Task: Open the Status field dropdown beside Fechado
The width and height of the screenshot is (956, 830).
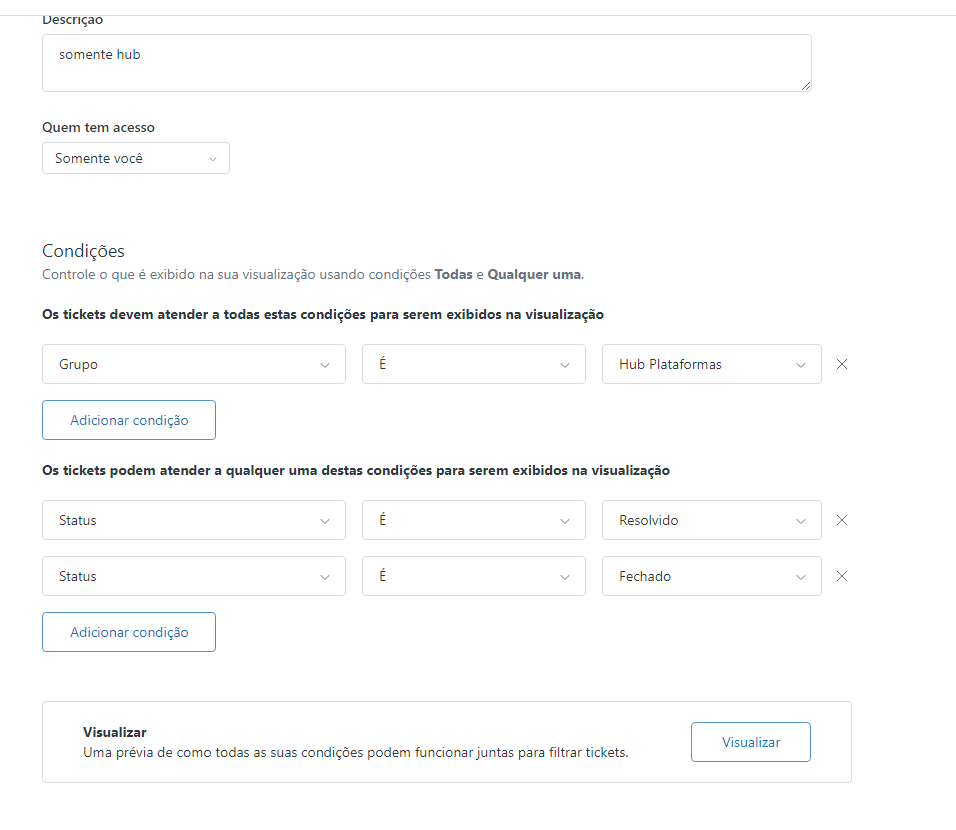Action: coord(194,576)
